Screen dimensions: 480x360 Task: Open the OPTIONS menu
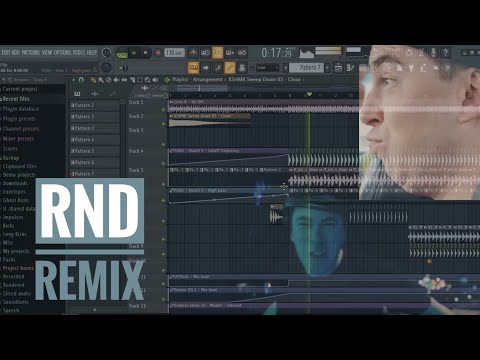coord(62,52)
